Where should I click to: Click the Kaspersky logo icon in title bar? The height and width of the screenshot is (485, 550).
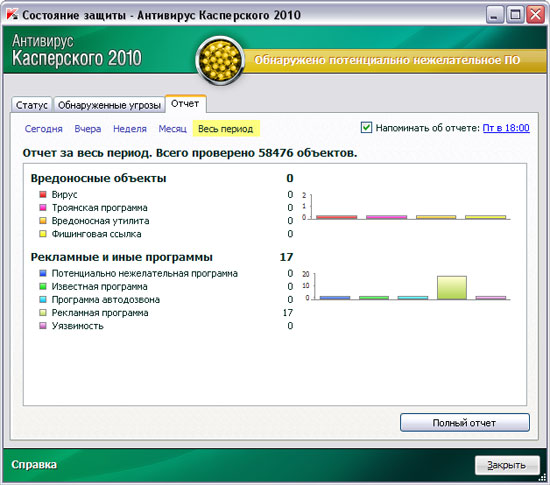click(x=12, y=14)
